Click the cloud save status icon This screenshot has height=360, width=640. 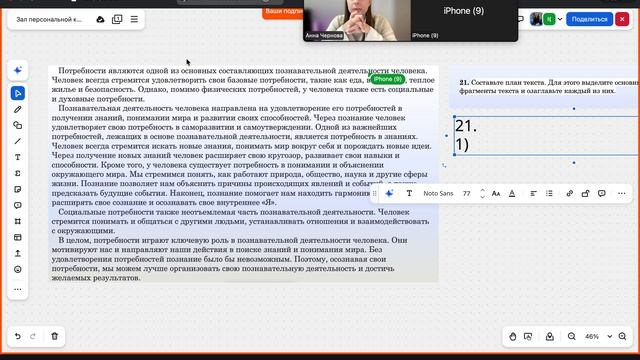point(100,19)
